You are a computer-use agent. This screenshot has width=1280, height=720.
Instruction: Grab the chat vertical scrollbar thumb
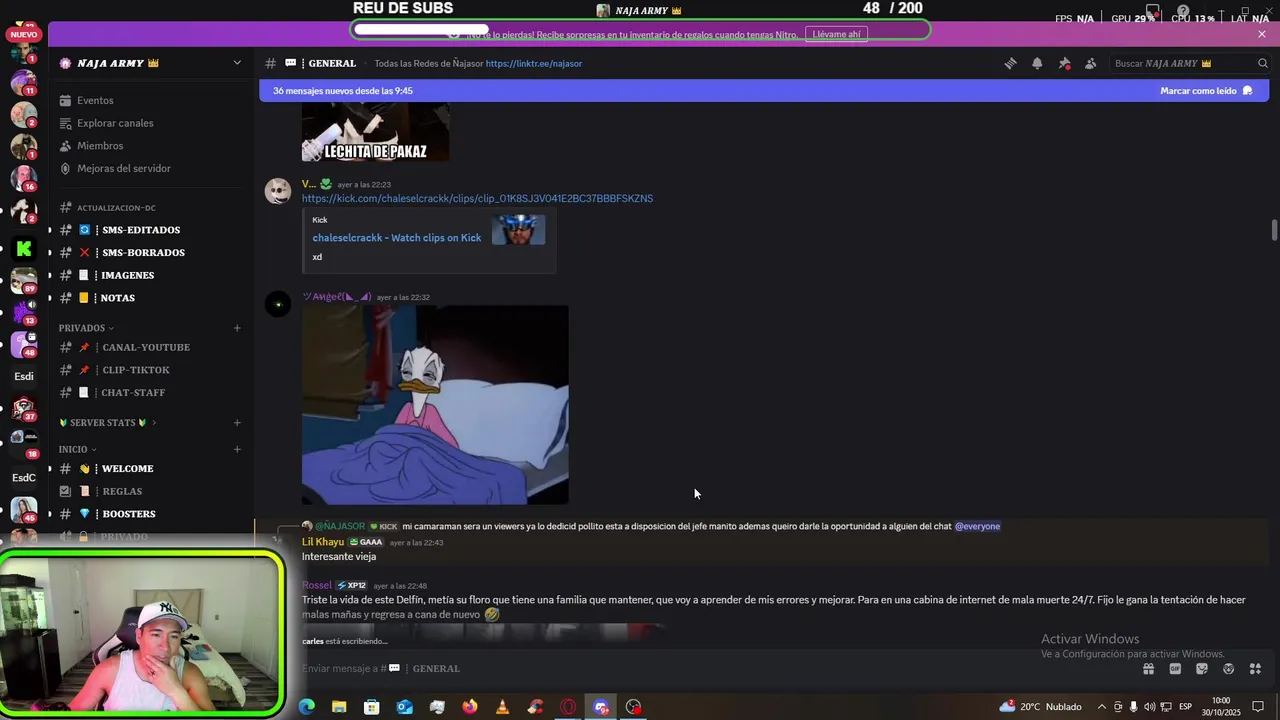coord(1274,229)
